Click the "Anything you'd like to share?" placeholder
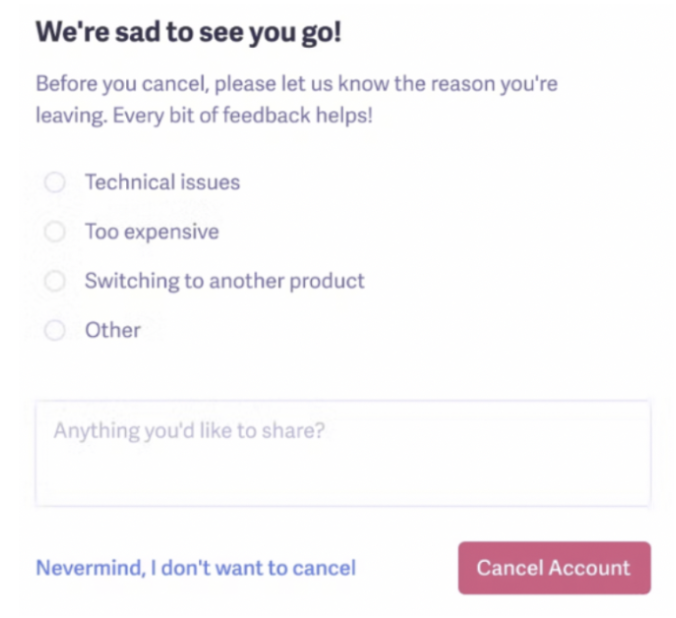This screenshot has width=676, height=618. tap(190, 431)
